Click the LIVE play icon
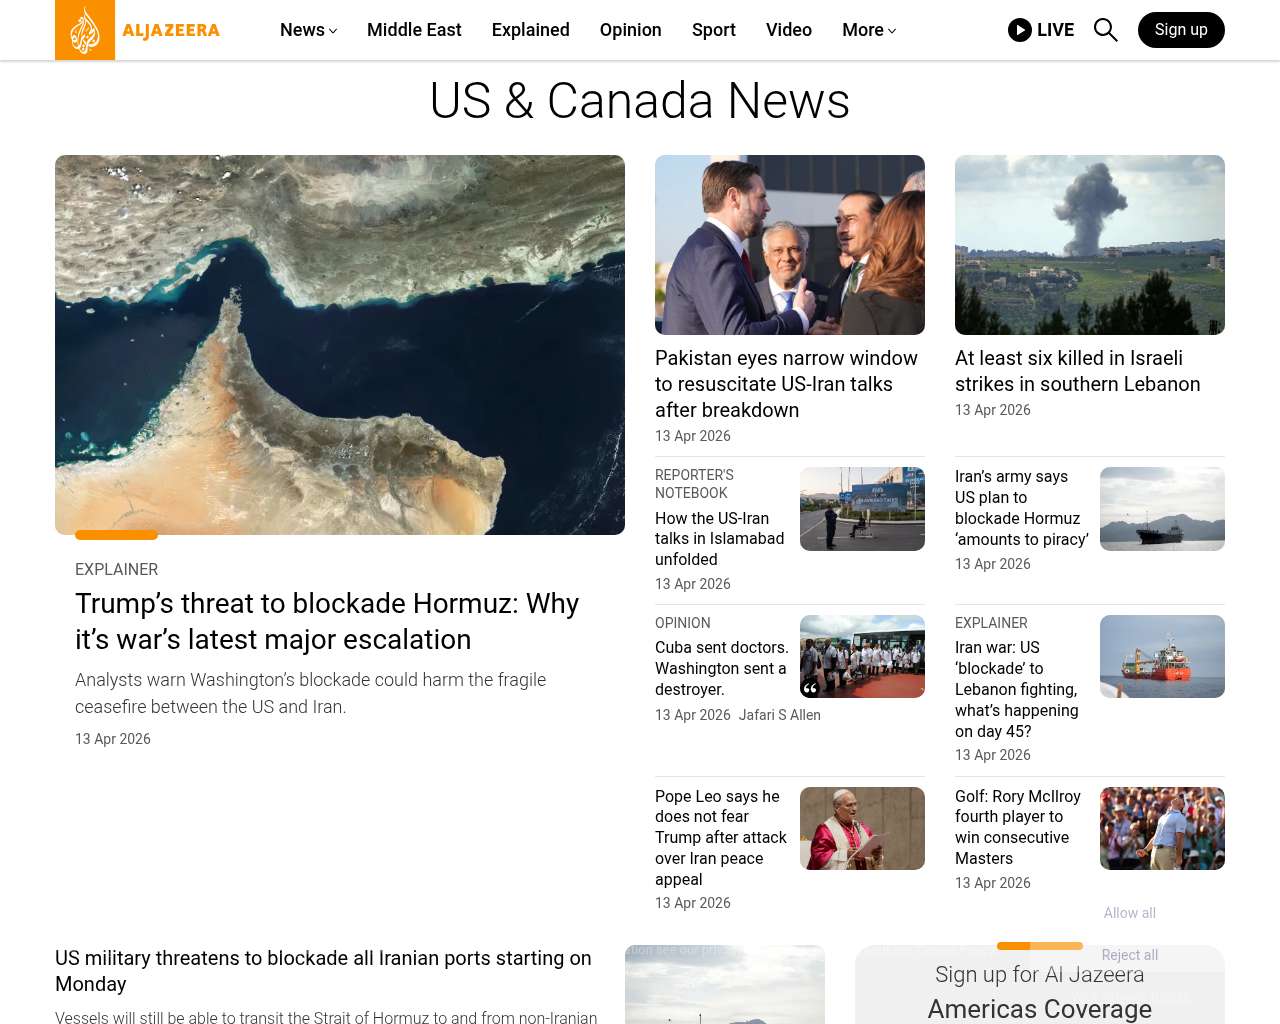 coord(1019,30)
